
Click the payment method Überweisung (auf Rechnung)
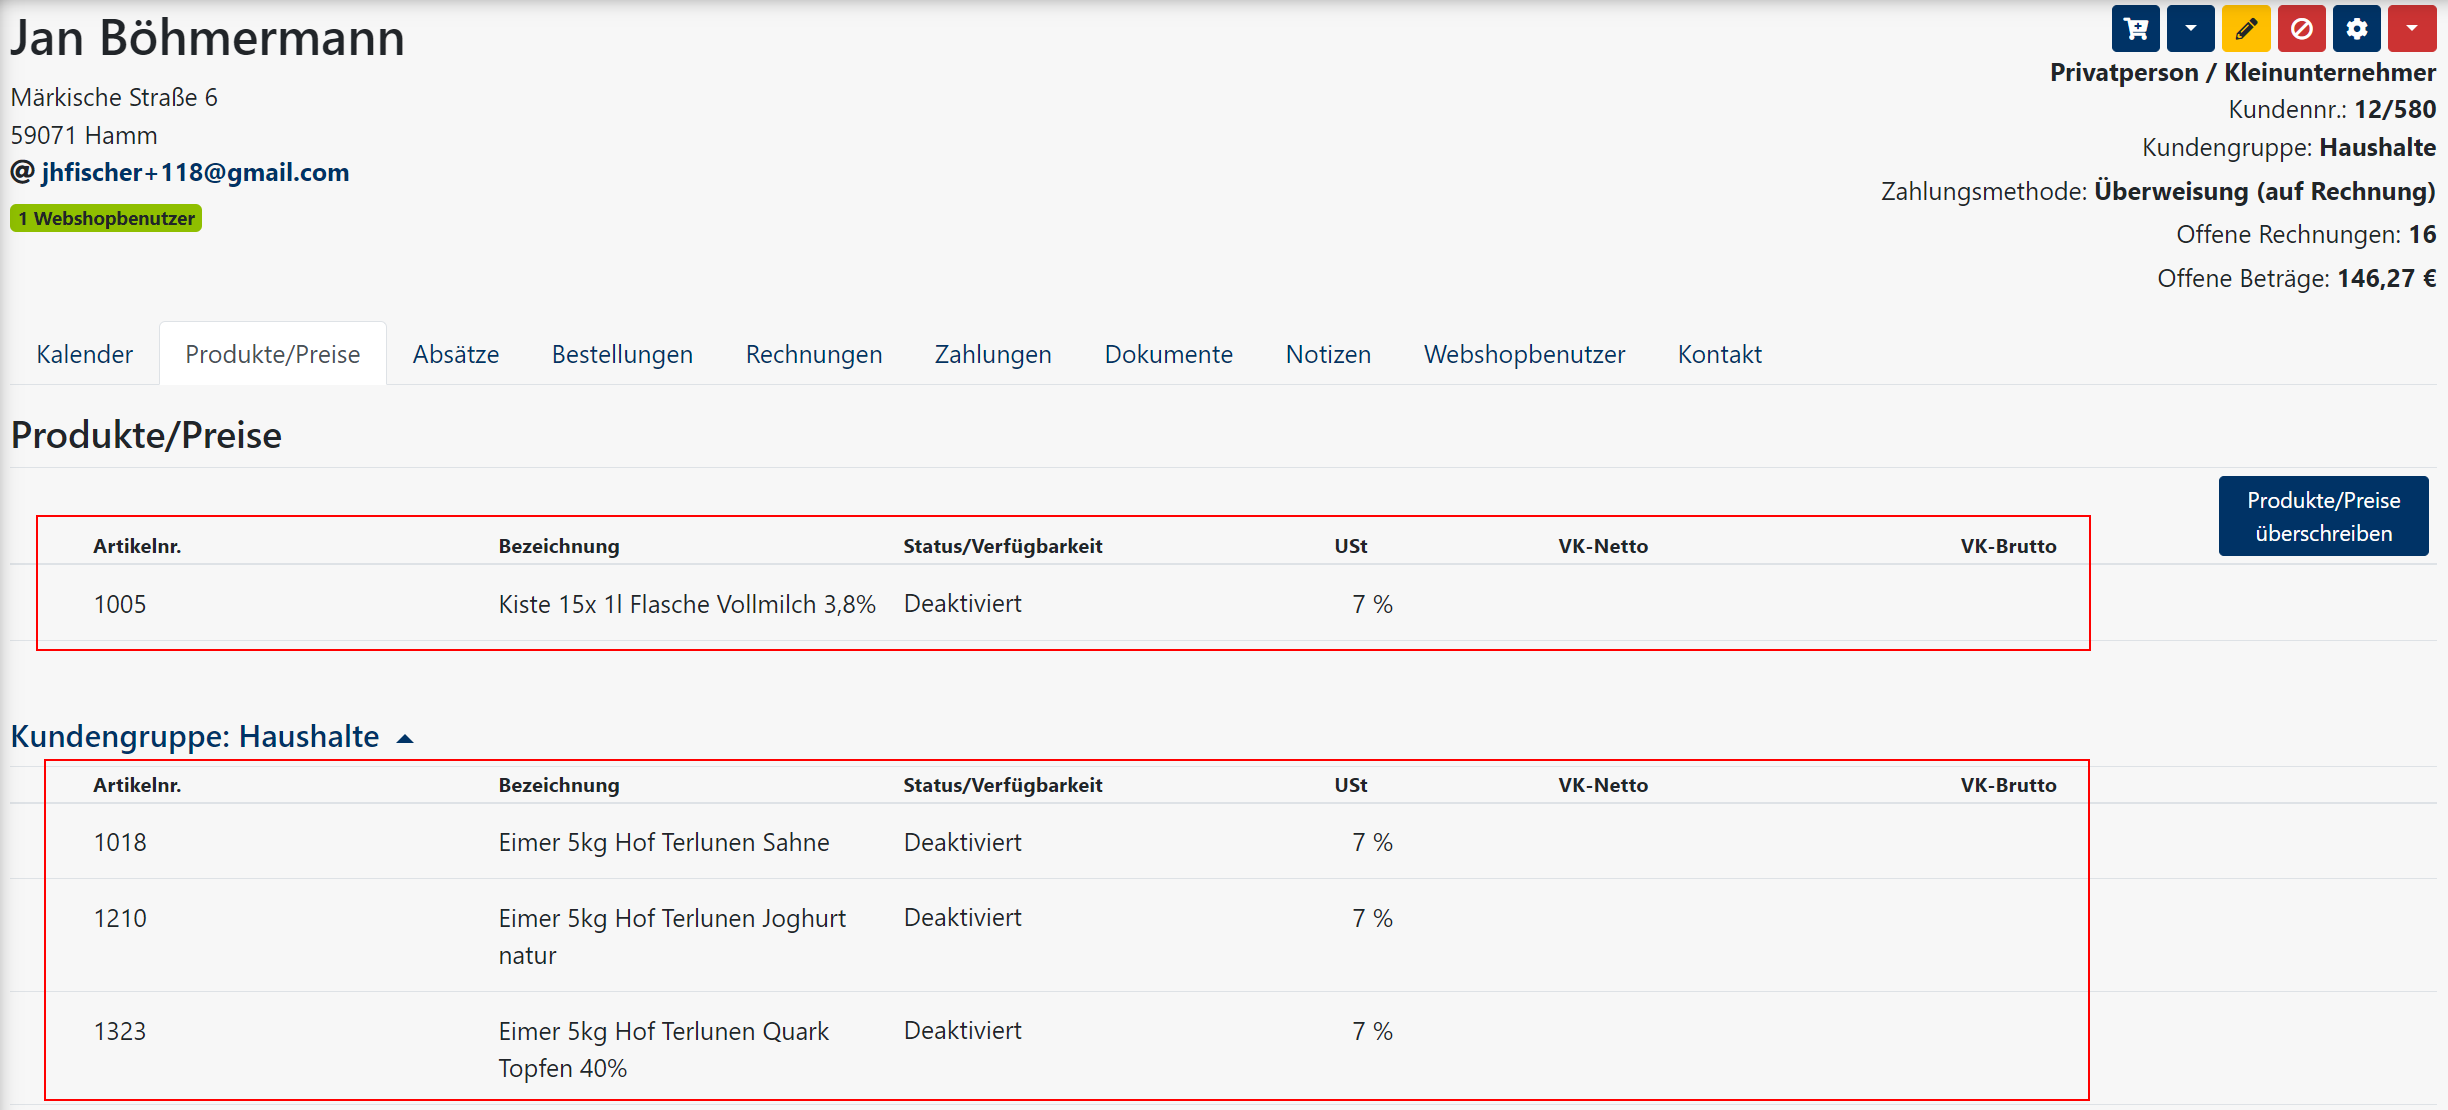(x=2265, y=191)
